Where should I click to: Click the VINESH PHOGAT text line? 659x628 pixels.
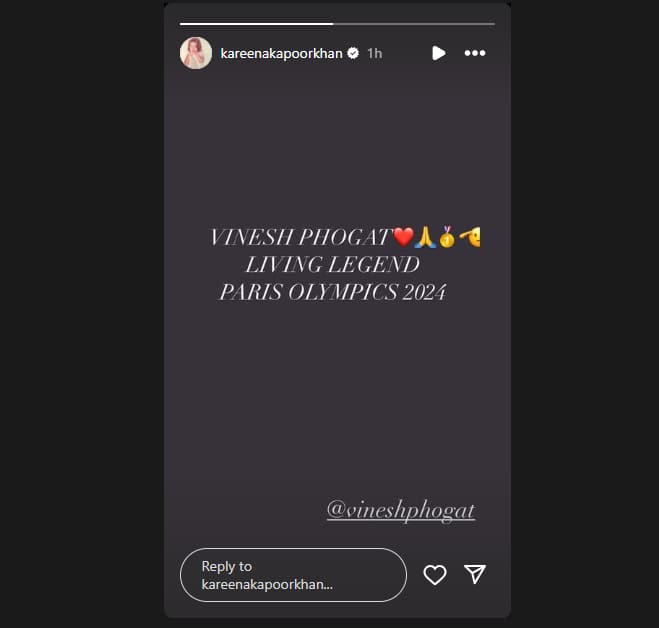(301, 237)
